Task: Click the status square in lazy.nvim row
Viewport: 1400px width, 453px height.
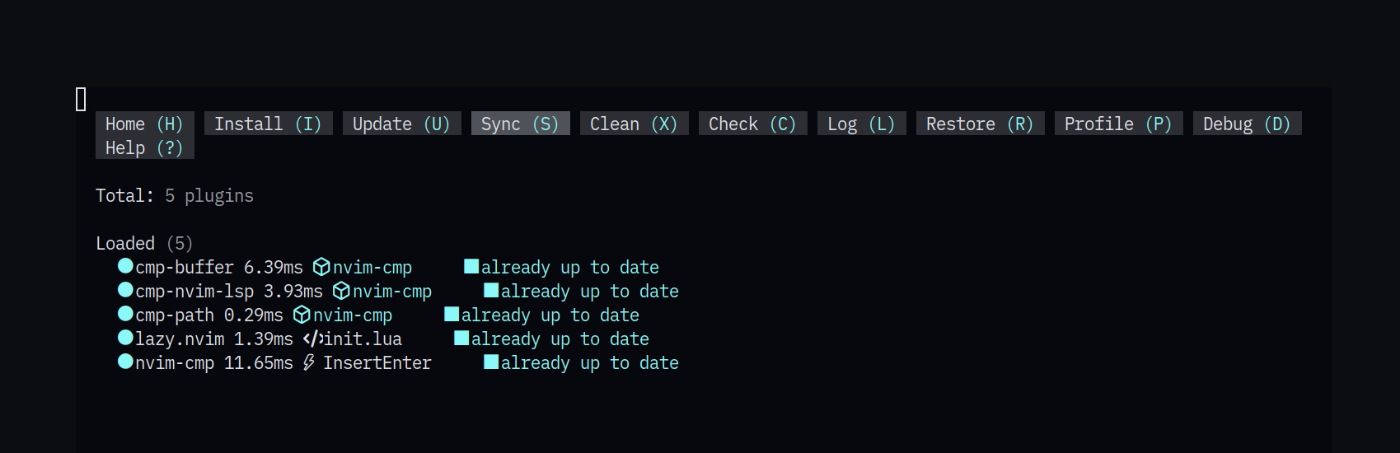Action: (461, 338)
